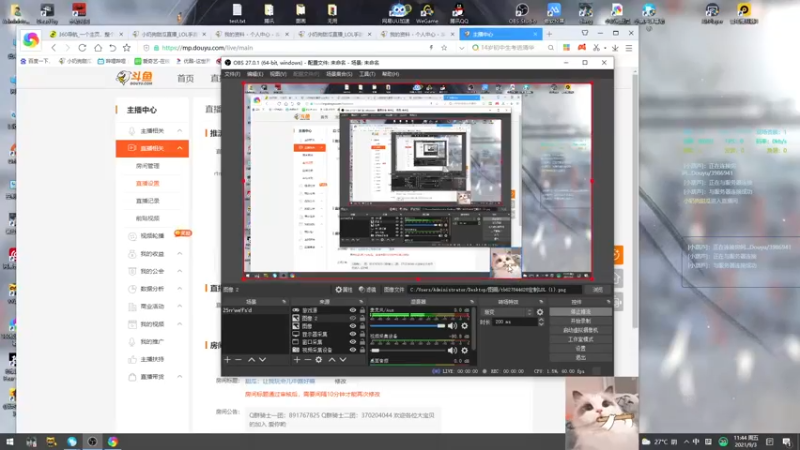Click 启动虚拟摄像机 button
The height and width of the screenshot is (450, 800).
(x=581, y=330)
